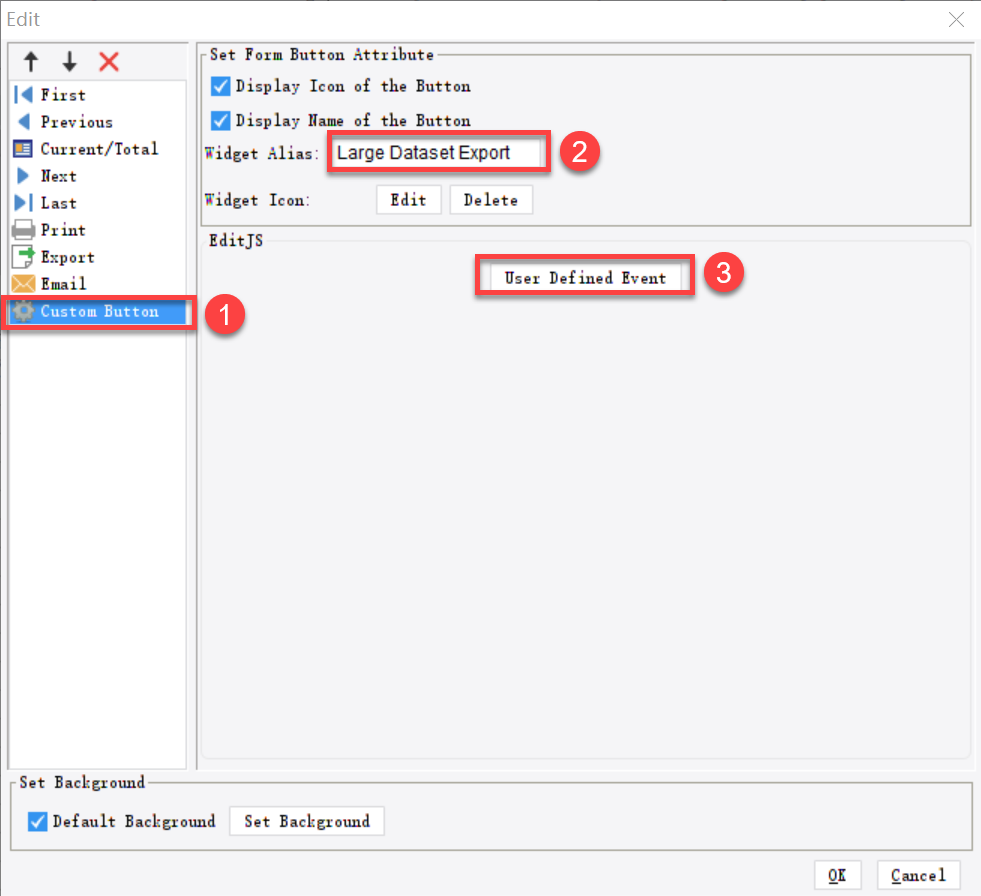Click the Next navigation icon
981x896 pixels.
(x=23, y=175)
